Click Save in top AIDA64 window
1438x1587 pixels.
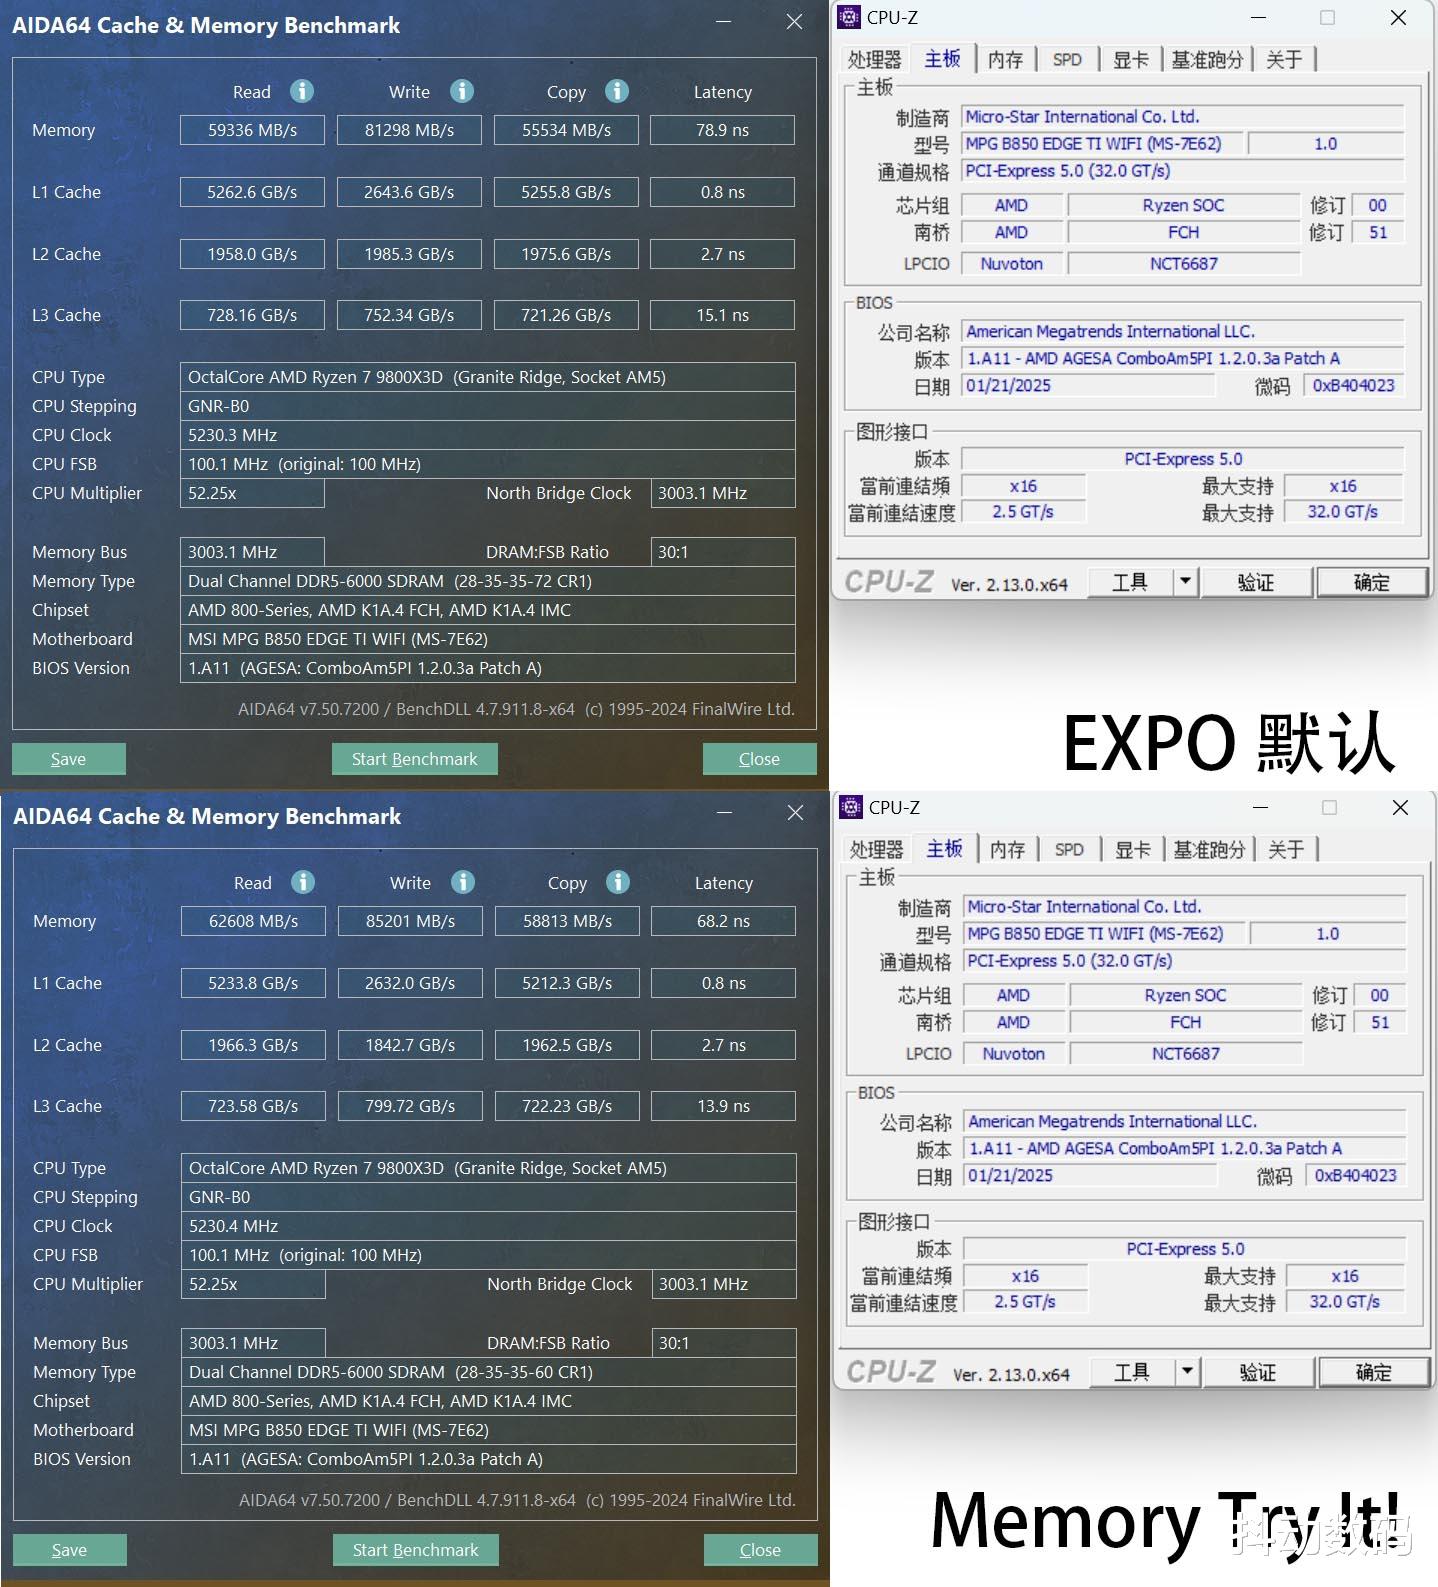(69, 759)
